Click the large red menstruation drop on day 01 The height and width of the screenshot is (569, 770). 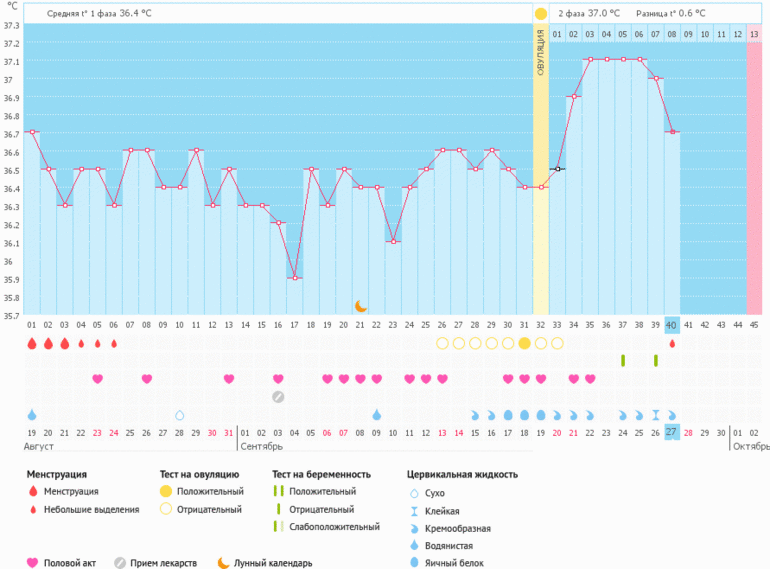32,343
